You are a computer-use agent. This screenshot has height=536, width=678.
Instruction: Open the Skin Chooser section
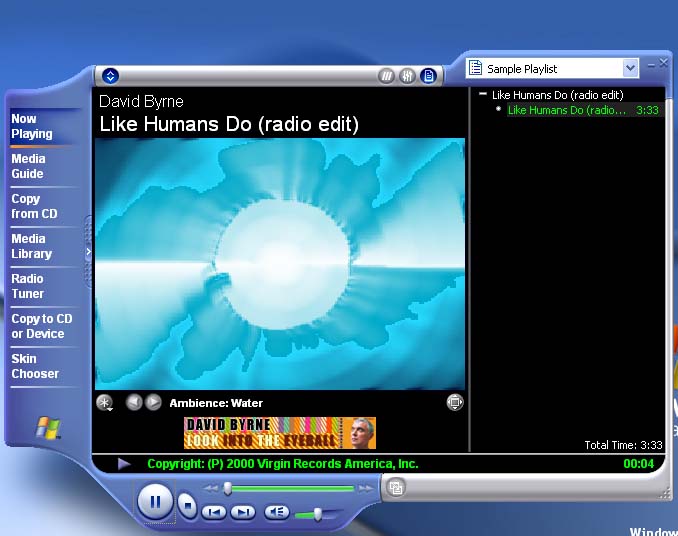[35, 366]
